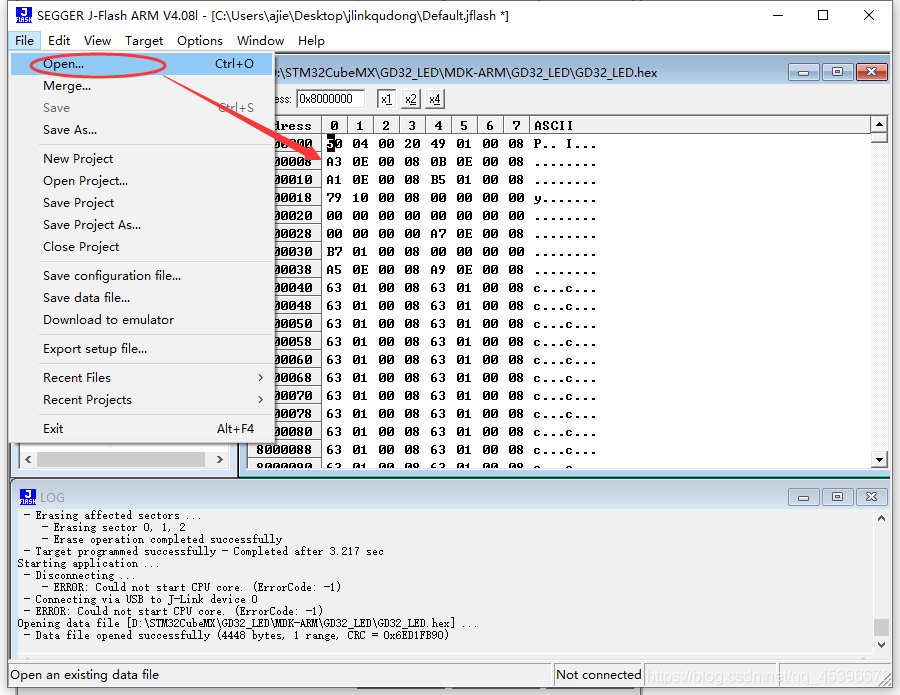This screenshot has width=900, height=695.
Task: Click LOG window vertical scrollbar thumb
Action: (881, 627)
